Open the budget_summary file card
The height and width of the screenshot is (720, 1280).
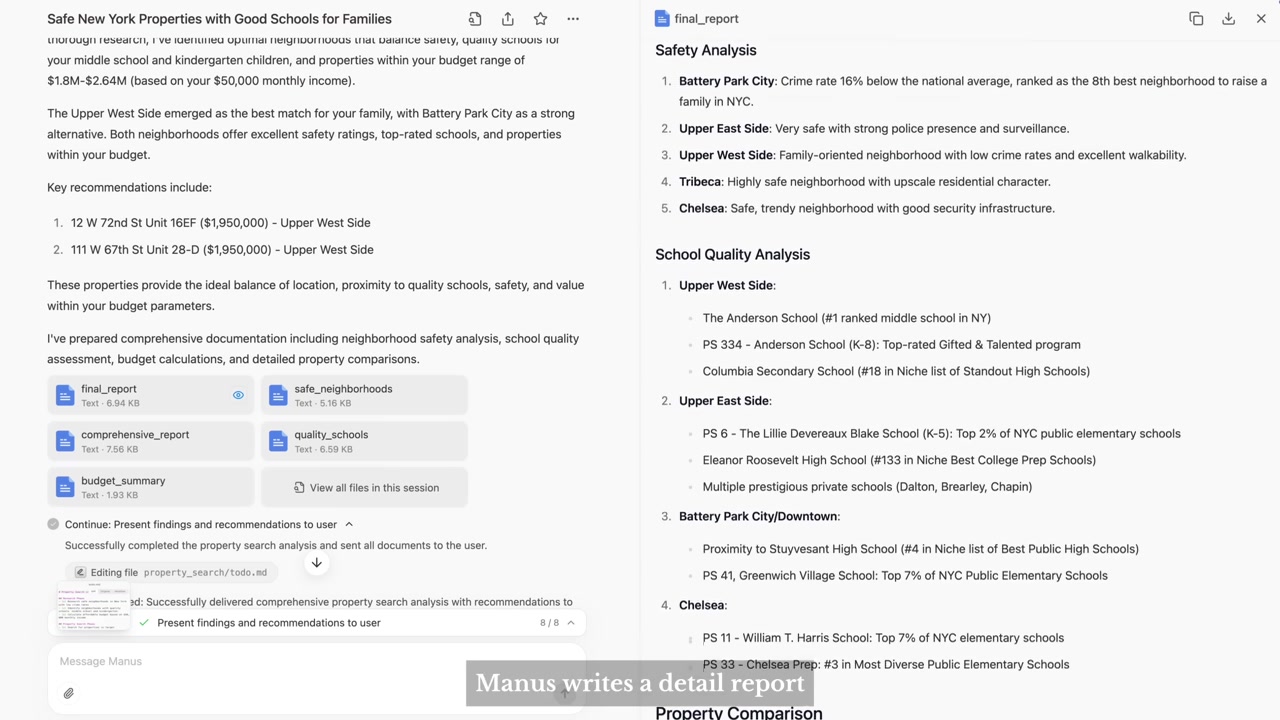pyautogui.click(x=151, y=487)
